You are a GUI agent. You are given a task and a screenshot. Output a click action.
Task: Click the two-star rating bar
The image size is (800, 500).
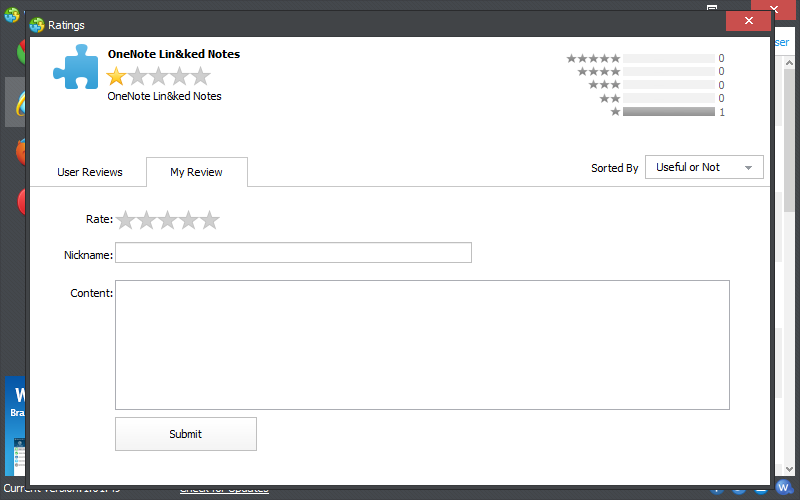(x=669, y=98)
